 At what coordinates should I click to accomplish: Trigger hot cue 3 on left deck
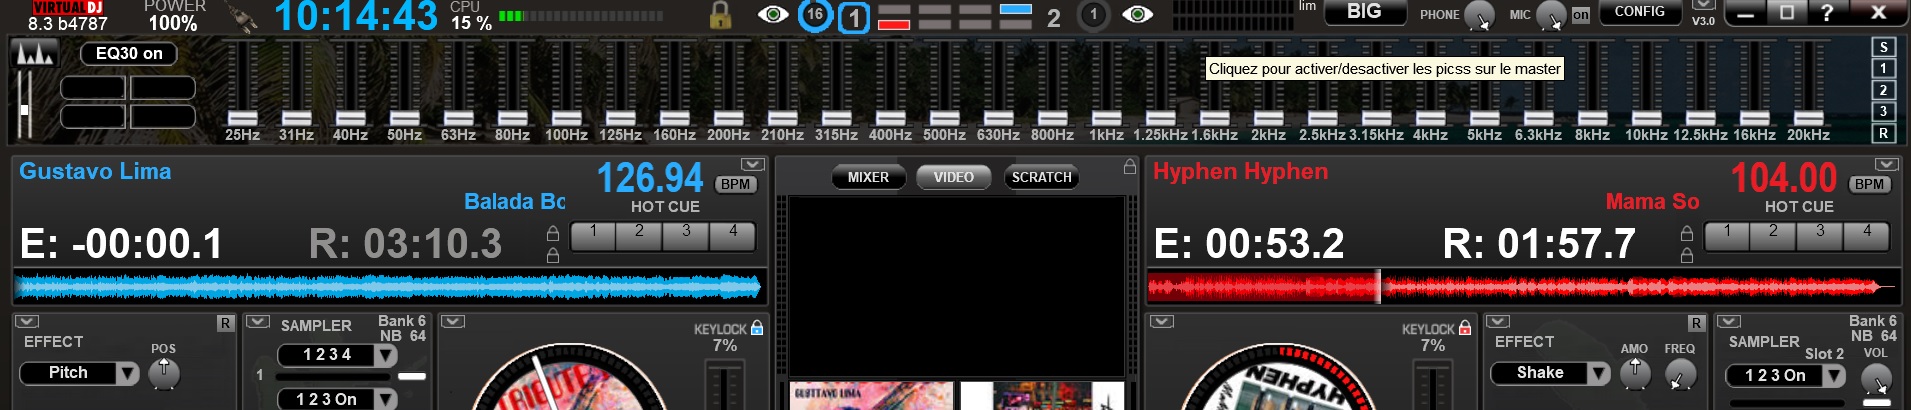tap(686, 236)
